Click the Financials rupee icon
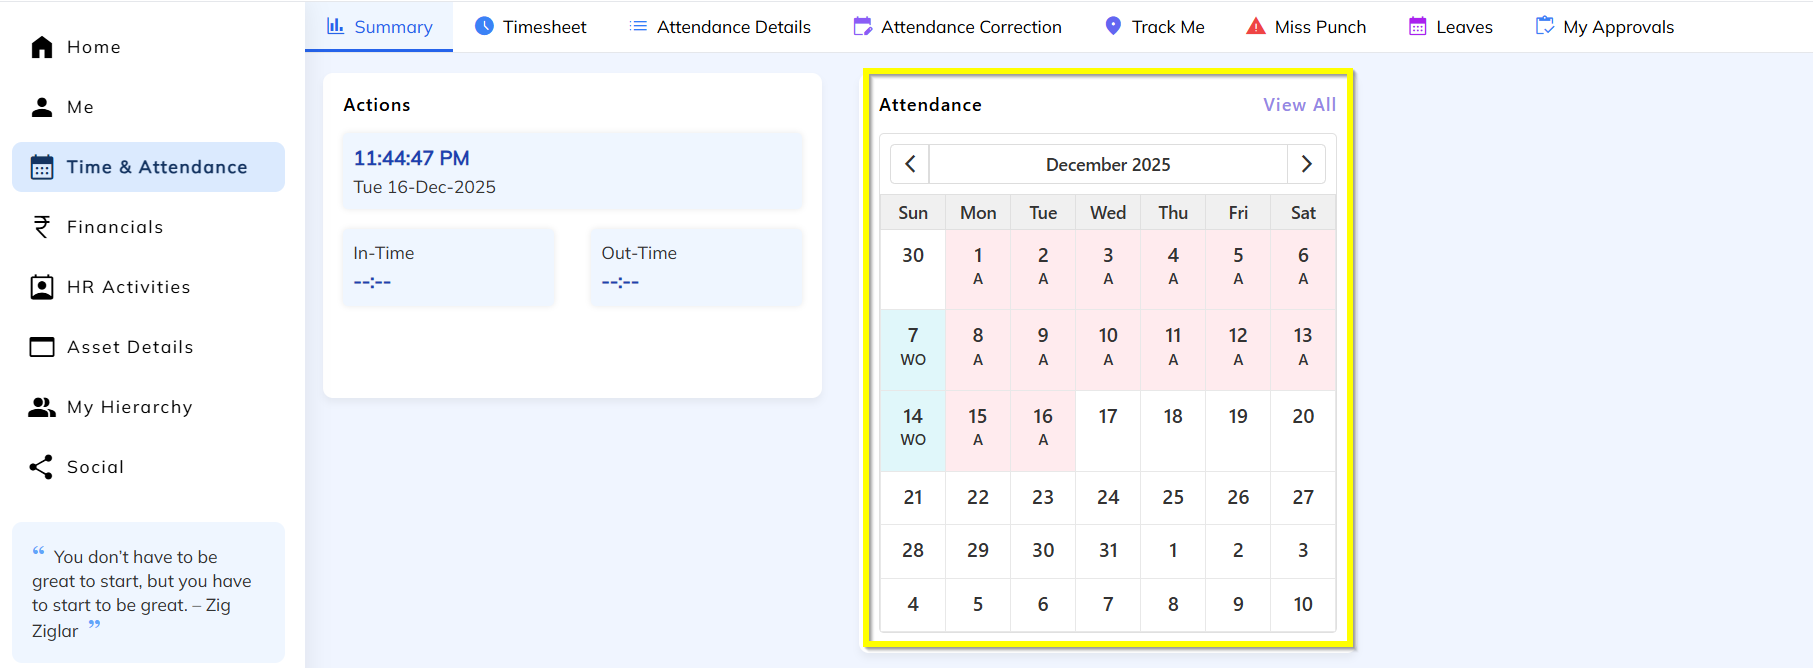Viewport: 1813px width, 668px height. [x=42, y=227]
